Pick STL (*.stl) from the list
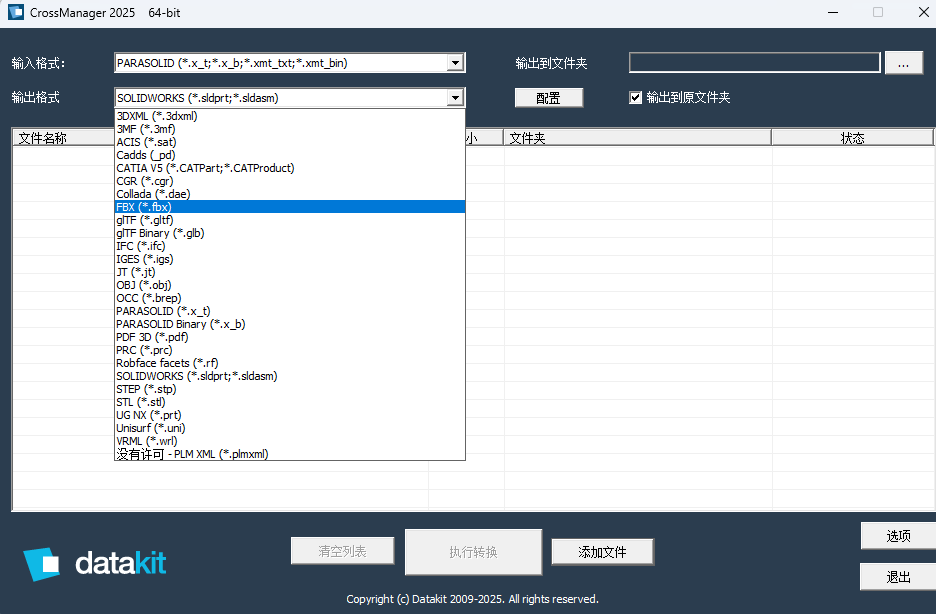Image resolution: width=936 pixels, height=614 pixels. click(290, 402)
